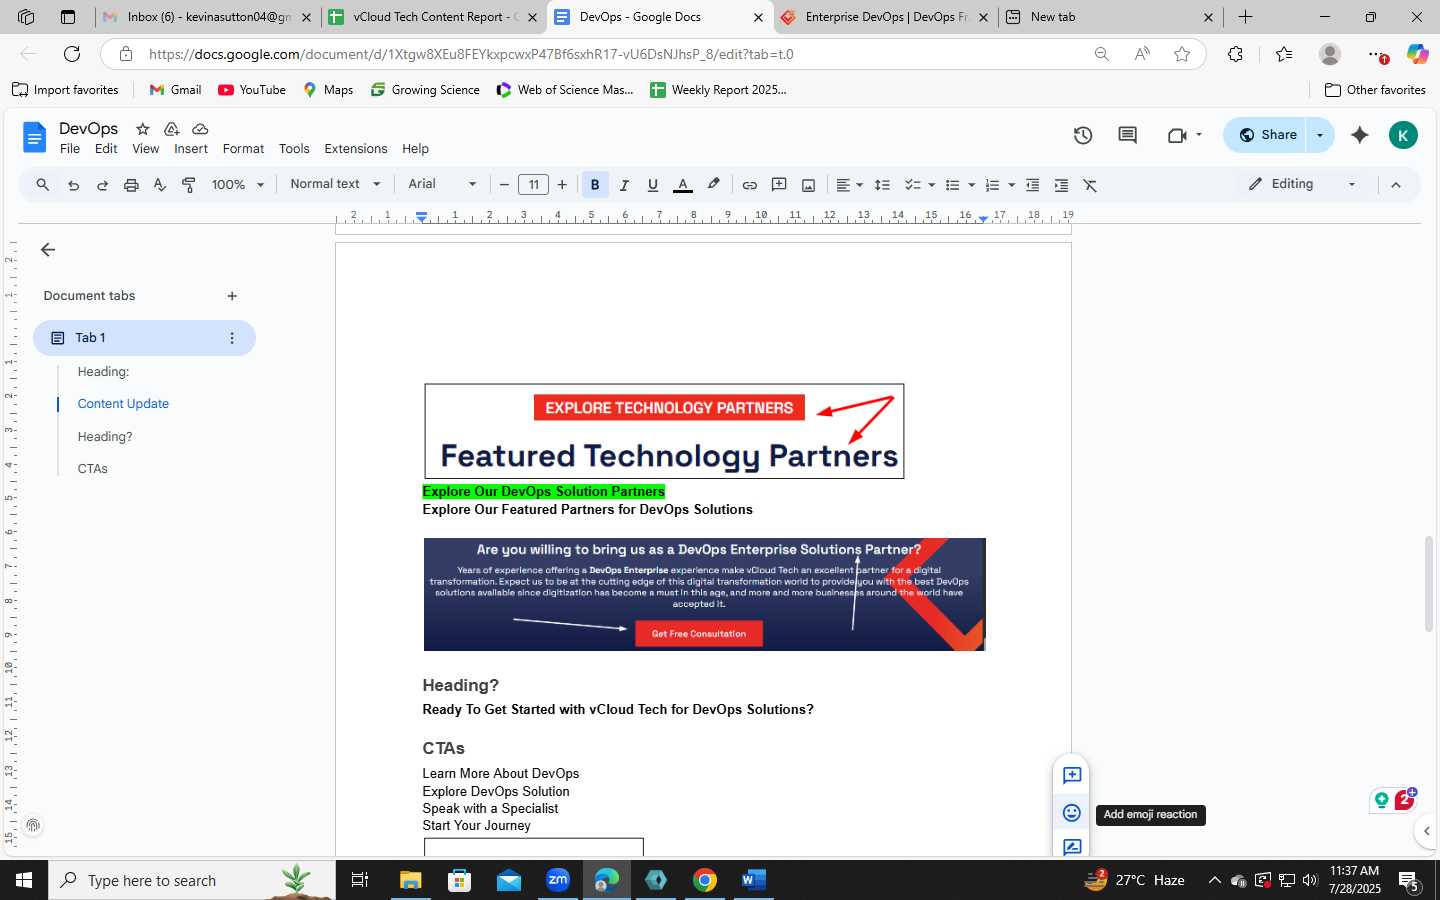Run spelling and grammar check
Viewport: 1440px width, 900px height.
(160, 185)
